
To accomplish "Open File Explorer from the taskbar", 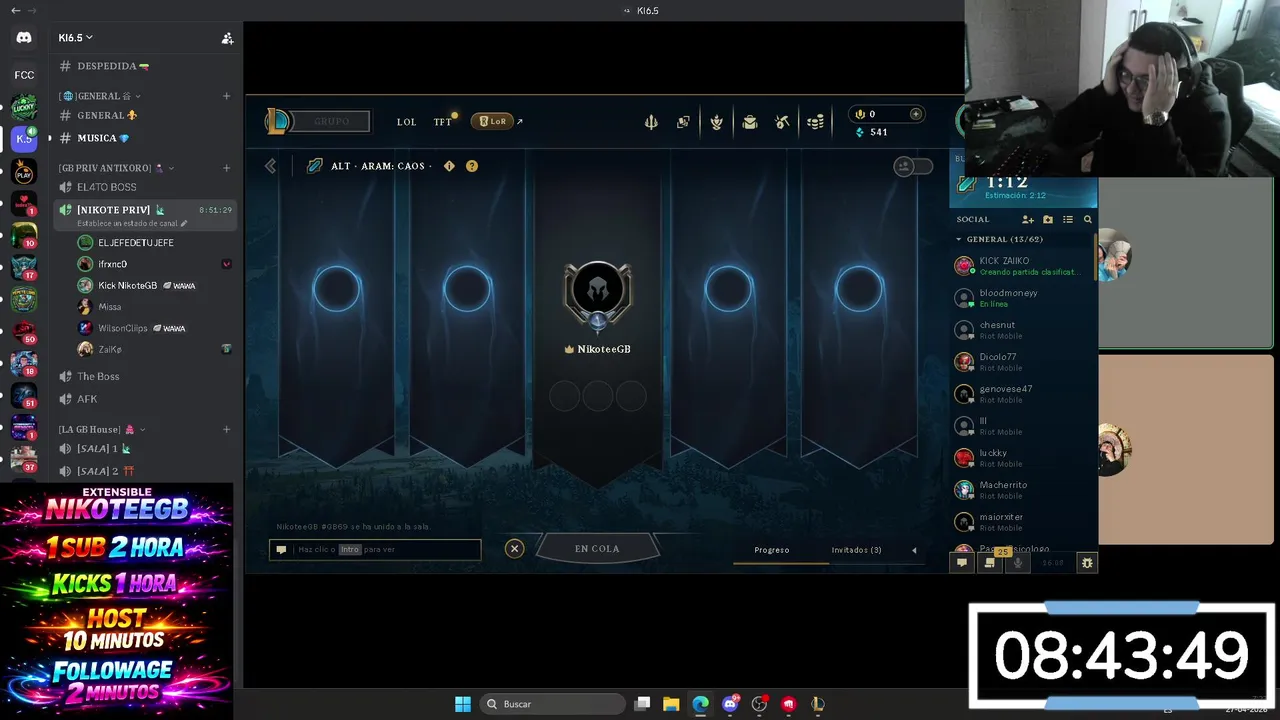I will click(671, 704).
